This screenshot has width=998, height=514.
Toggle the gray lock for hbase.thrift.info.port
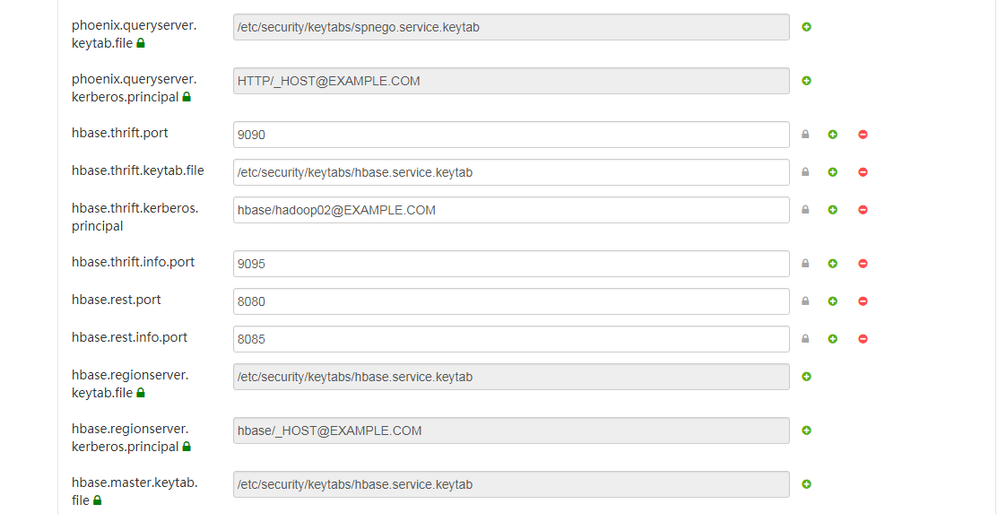click(805, 264)
